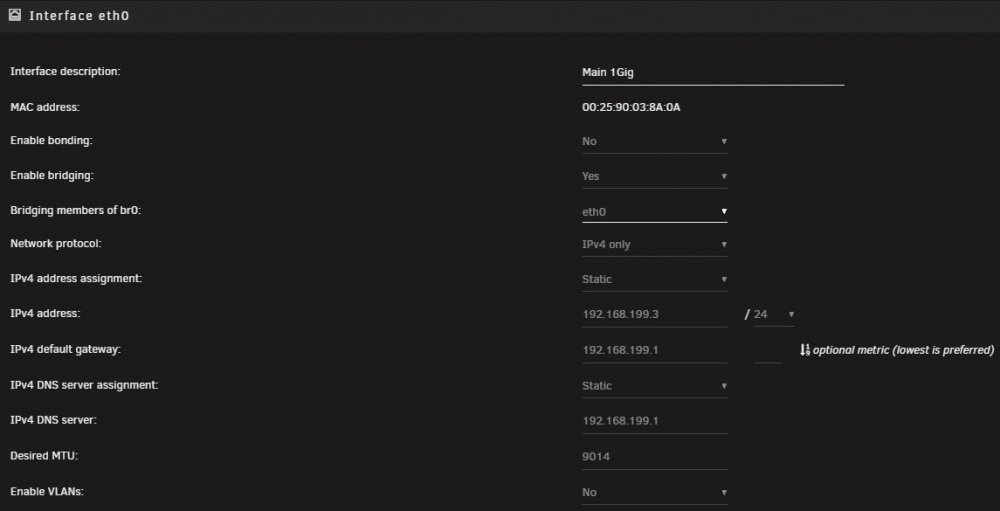Open IPv4 DNS server assignment dropdown

(654, 387)
